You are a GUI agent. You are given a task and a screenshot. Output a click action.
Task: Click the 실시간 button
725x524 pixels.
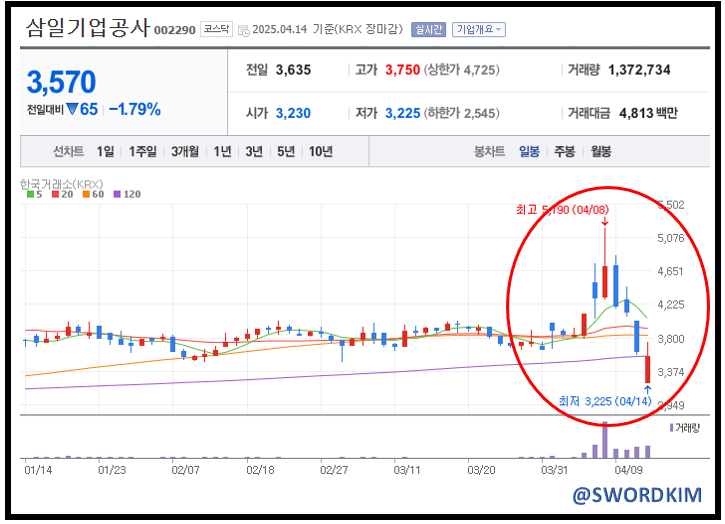tap(428, 30)
